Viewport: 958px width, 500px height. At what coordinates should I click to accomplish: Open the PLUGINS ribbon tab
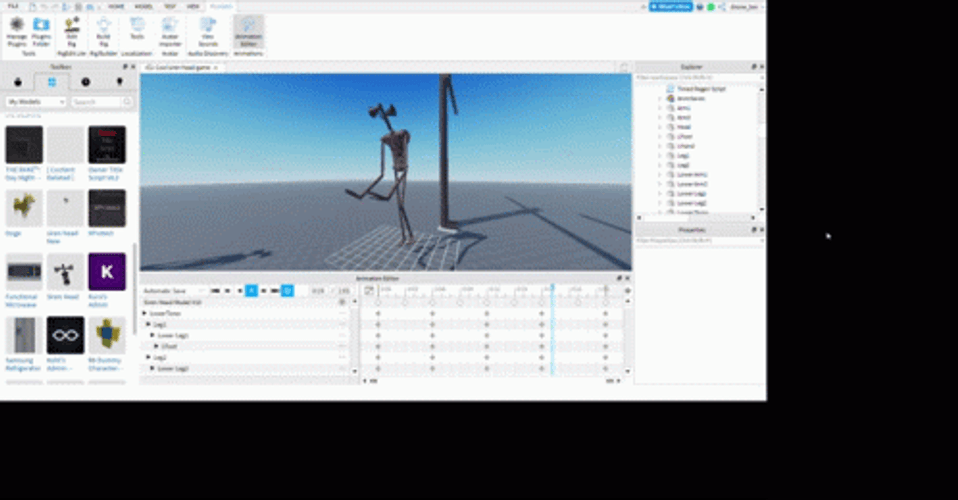click(x=221, y=7)
